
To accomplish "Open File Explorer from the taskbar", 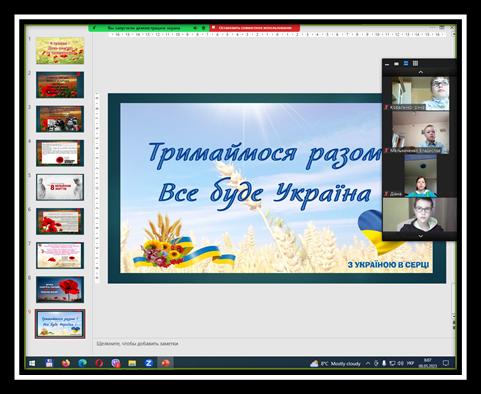I will pos(132,363).
